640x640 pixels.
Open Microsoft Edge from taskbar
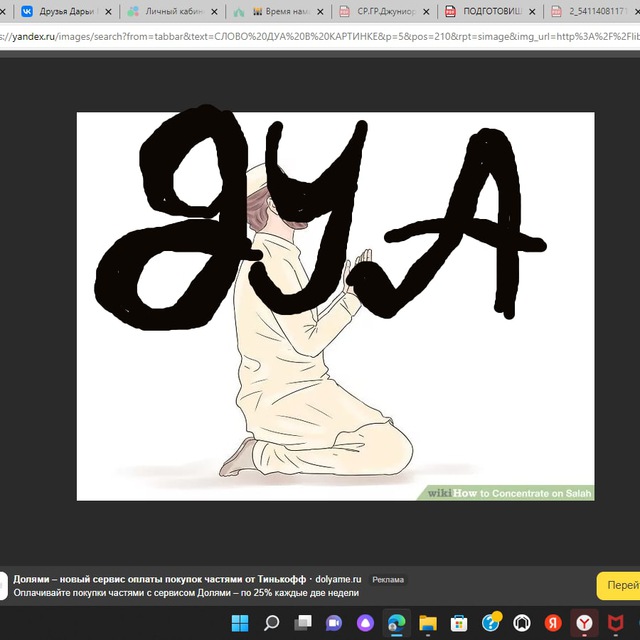[396, 623]
